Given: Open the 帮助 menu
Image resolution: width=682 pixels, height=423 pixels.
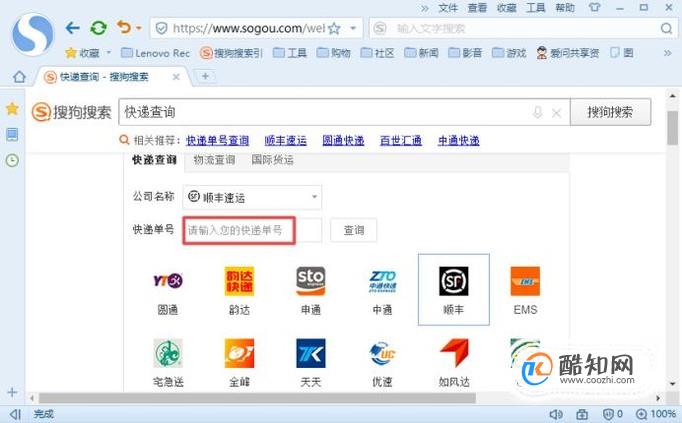Looking at the screenshot, I should [565, 8].
